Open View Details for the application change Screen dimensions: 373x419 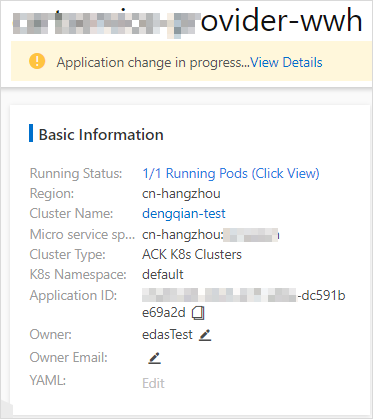pyautogui.click(x=286, y=62)
